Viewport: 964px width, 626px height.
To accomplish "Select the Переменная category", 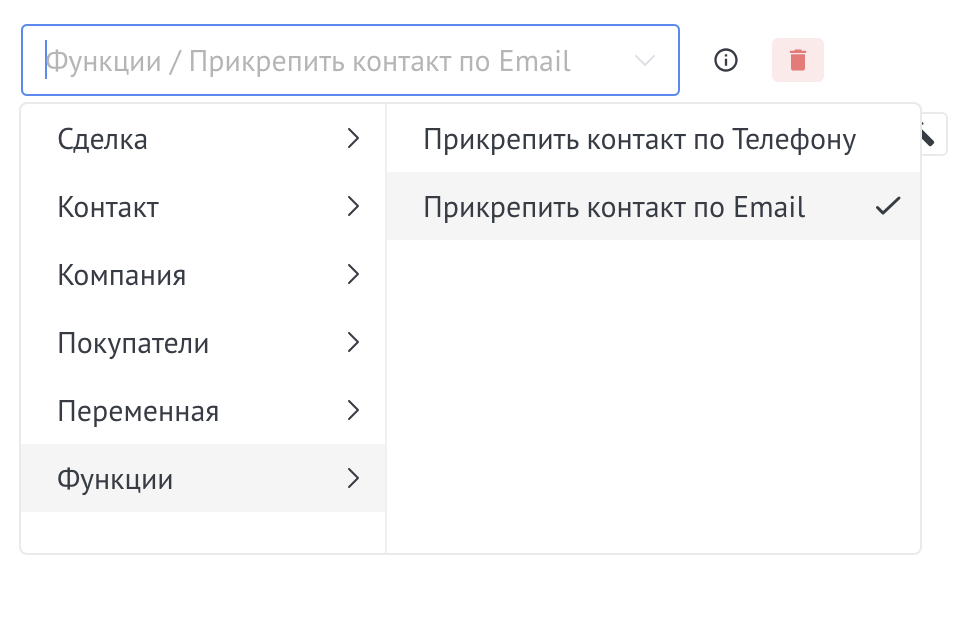I will pyautogui.click(x=138, y=411).
